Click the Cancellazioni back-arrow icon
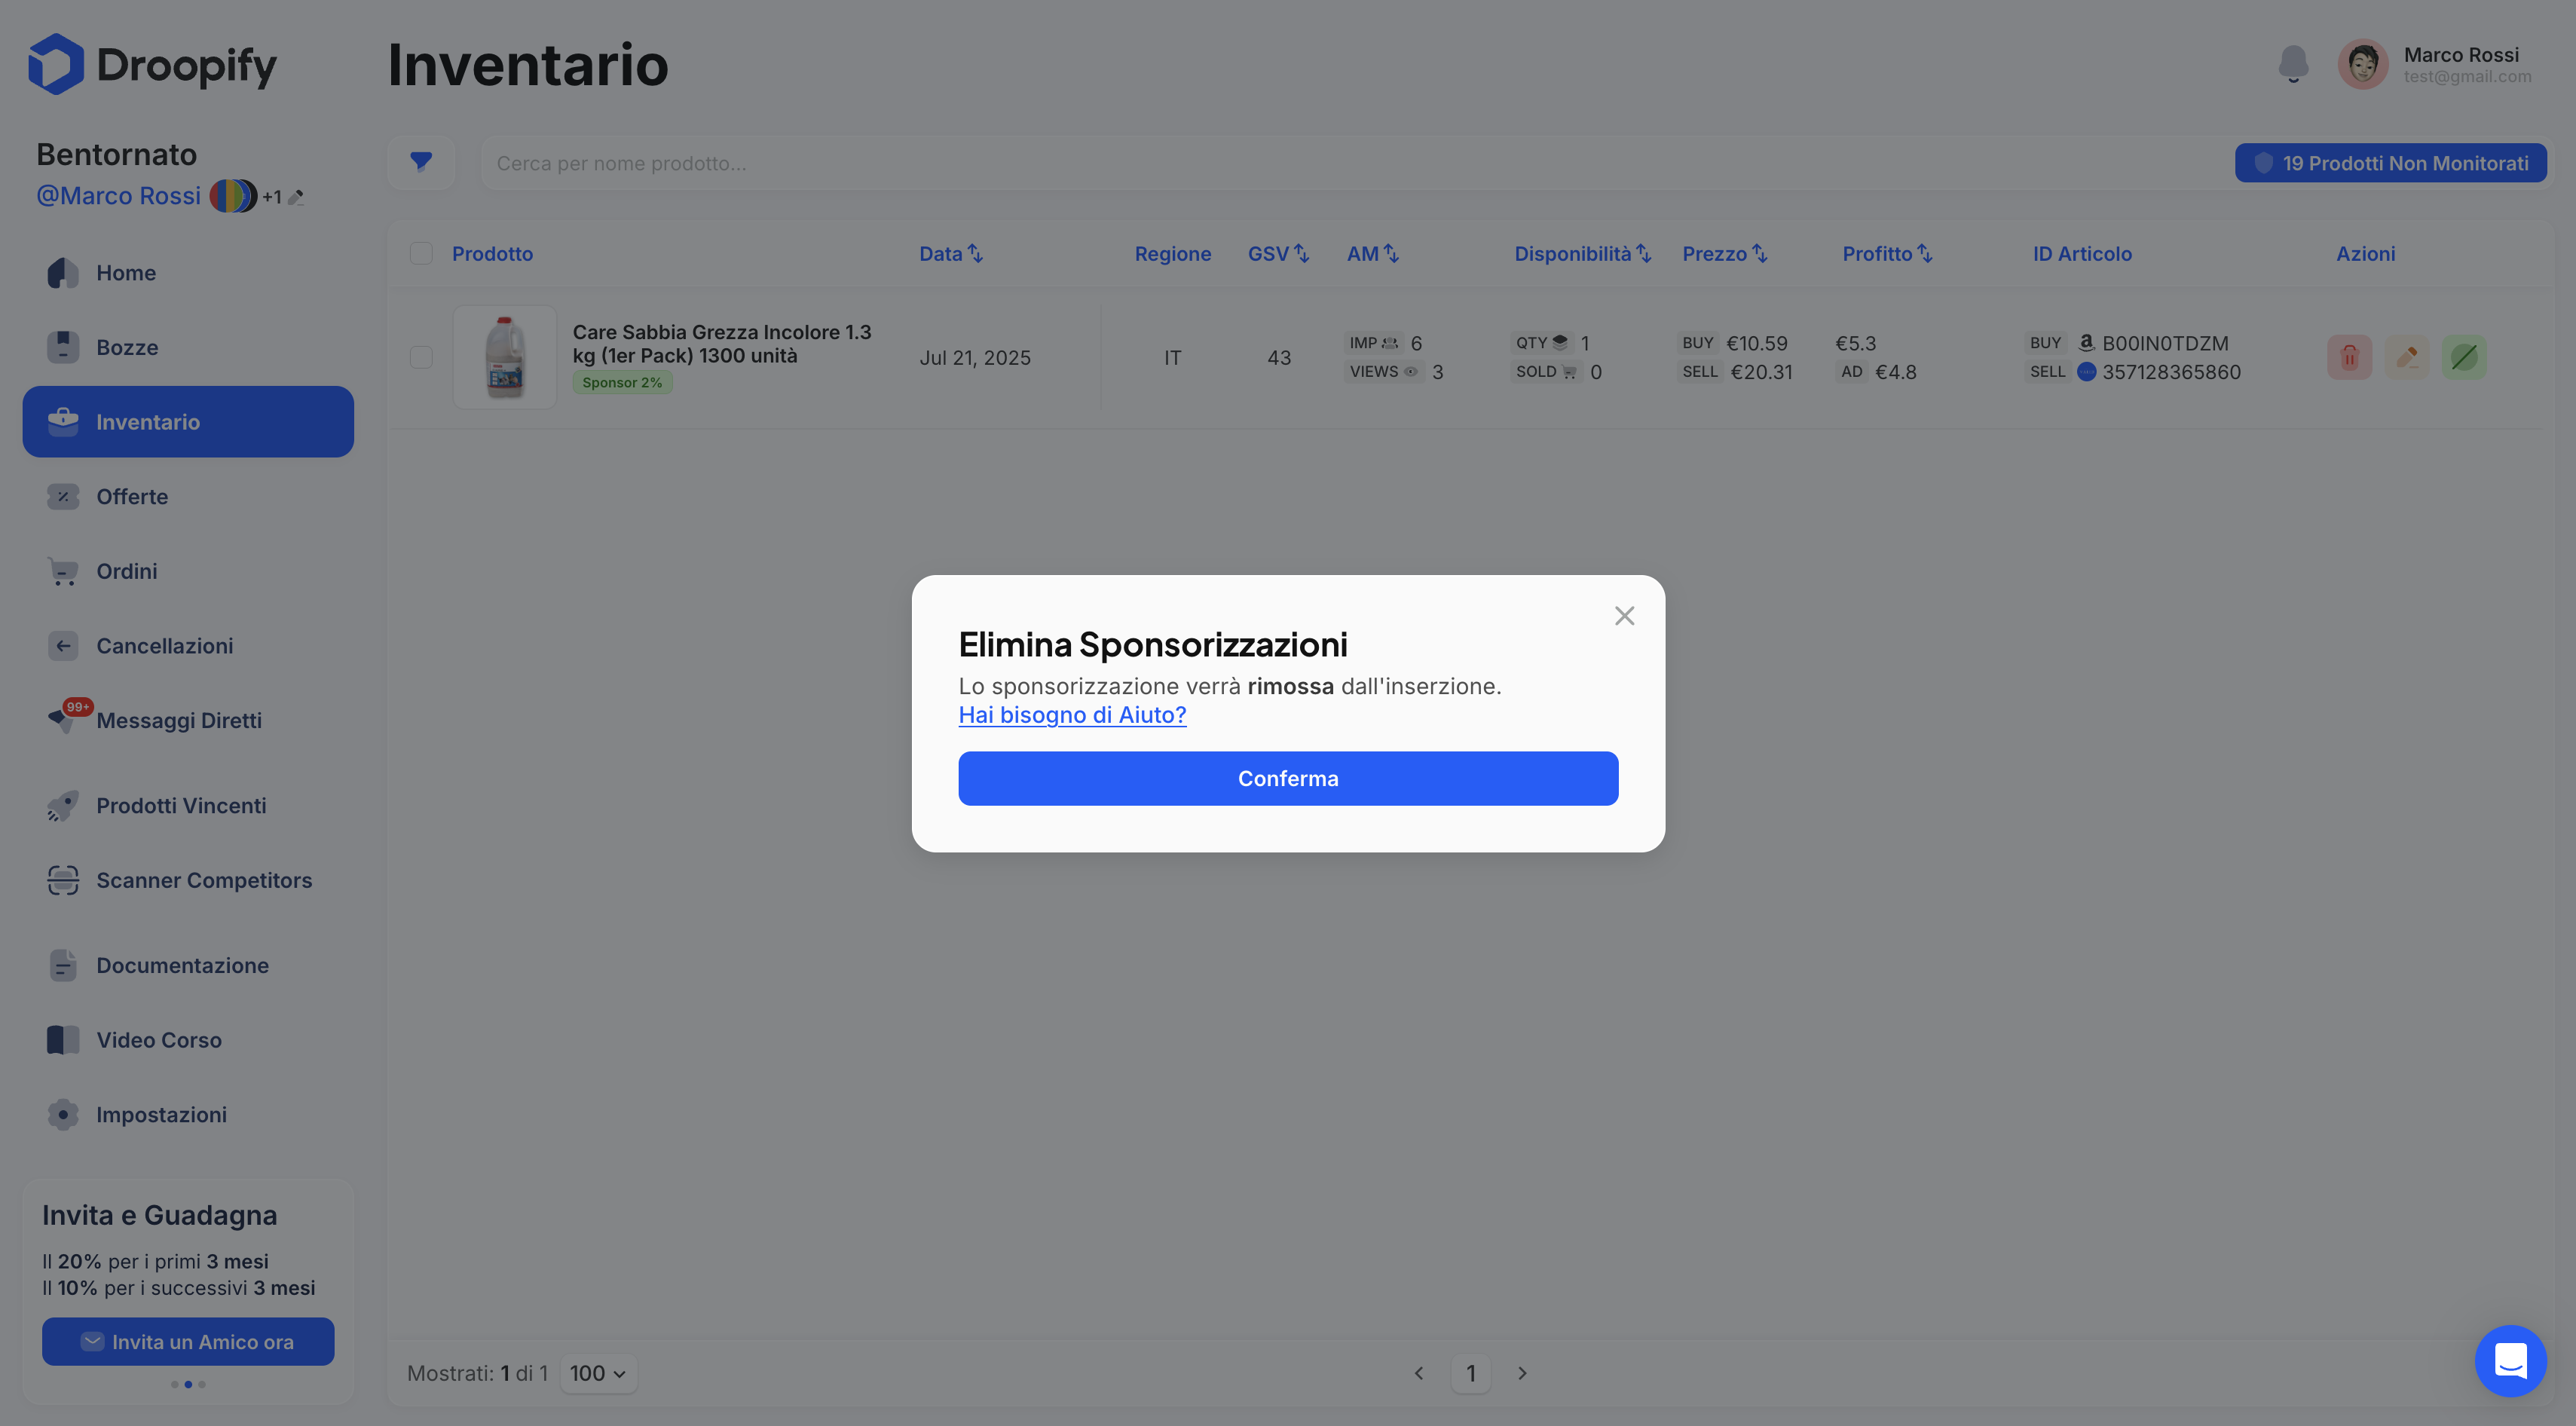This screenshot has height=1426, width=2576. pos(63,646)
